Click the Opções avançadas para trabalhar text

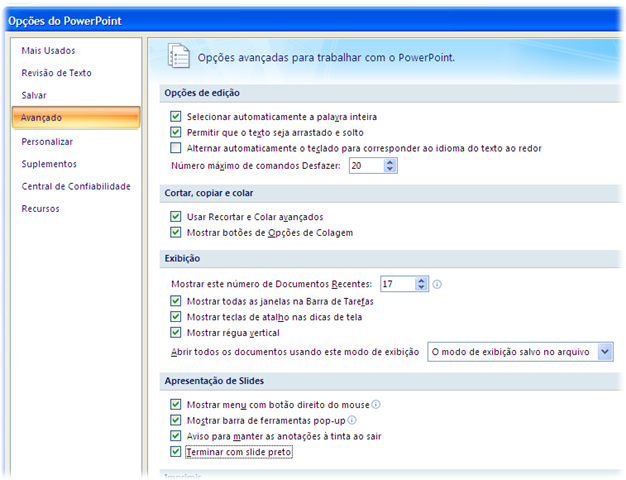tap(326, 58)
